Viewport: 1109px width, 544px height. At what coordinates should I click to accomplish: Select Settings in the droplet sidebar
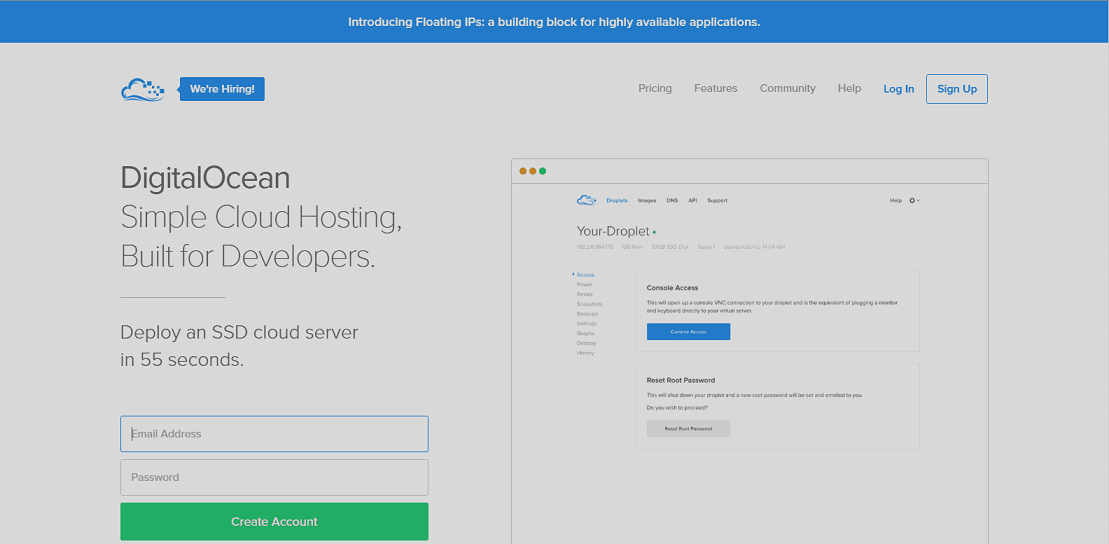click(586, 323)
